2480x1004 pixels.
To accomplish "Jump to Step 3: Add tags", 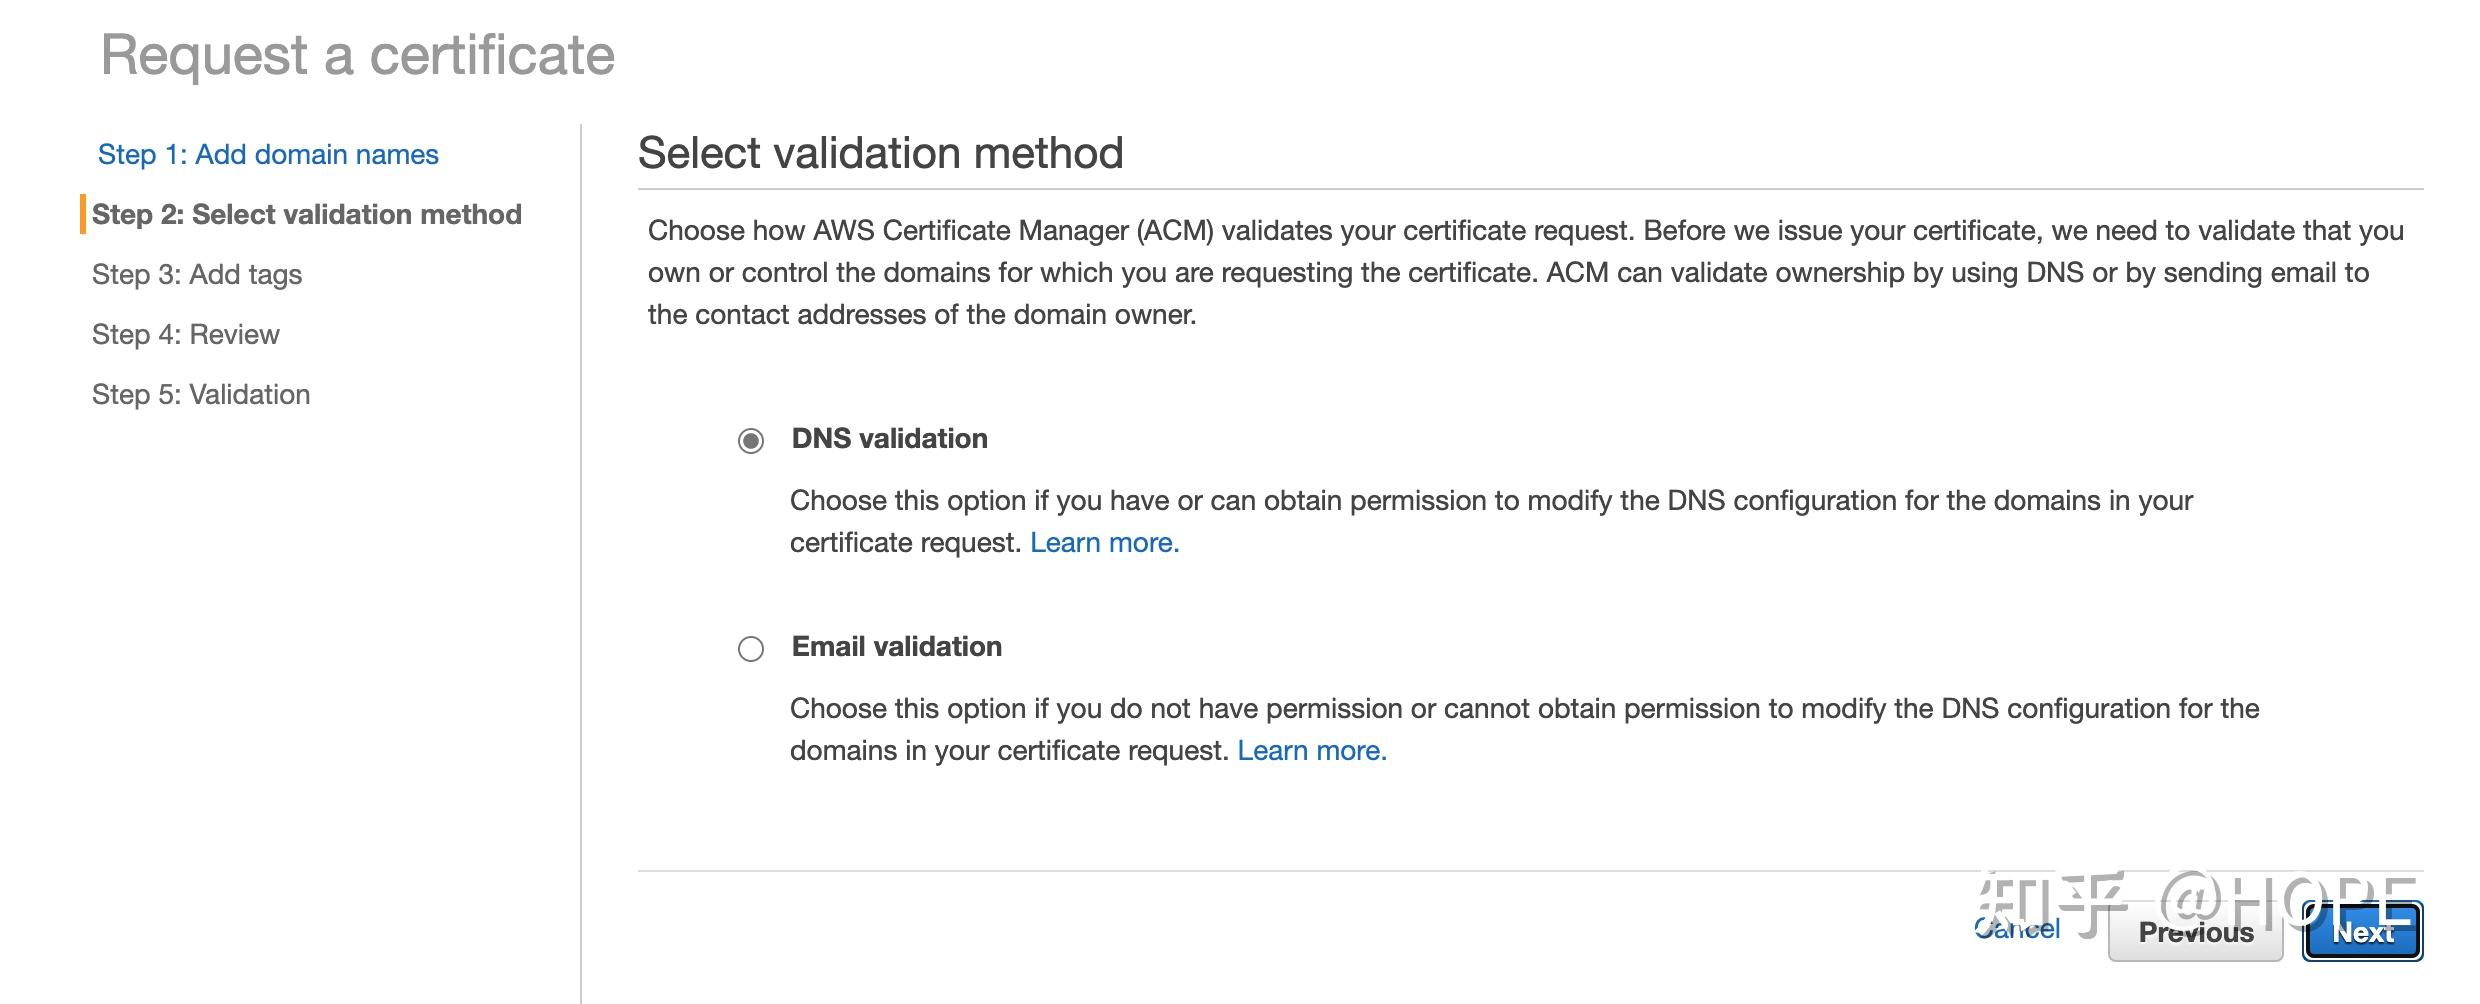I will [x=197, y=274].
